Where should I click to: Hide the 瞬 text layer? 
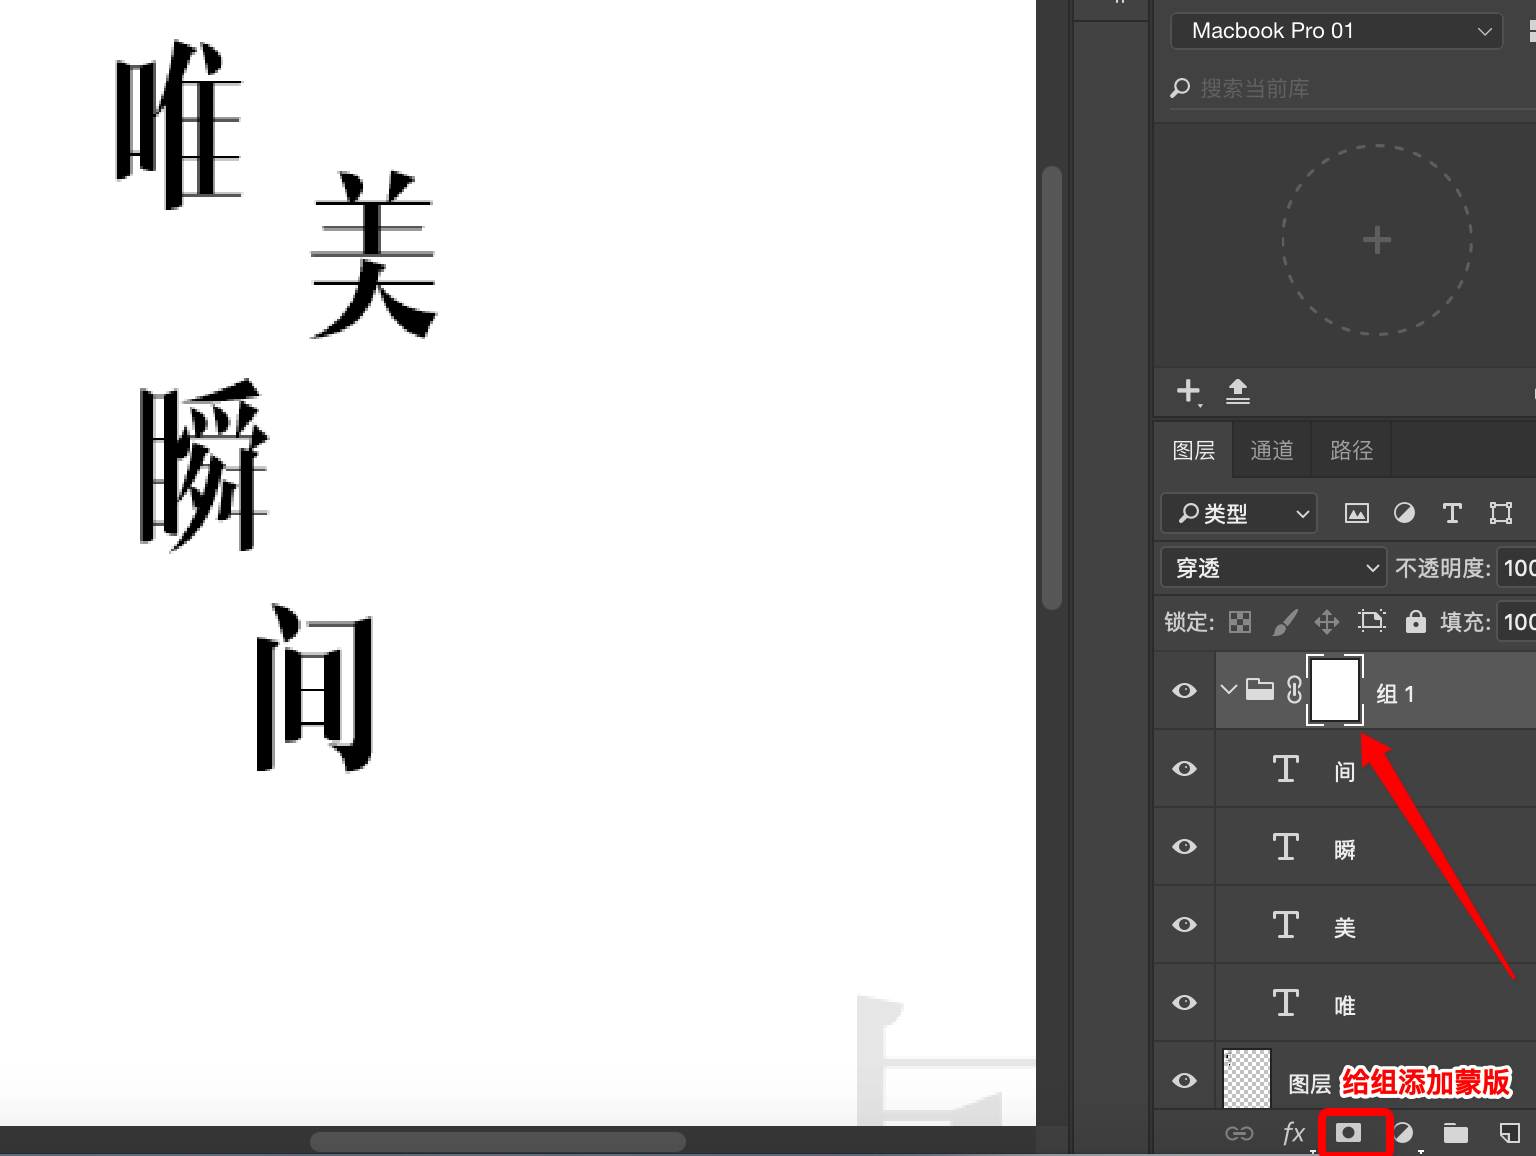pos(1185,847)
